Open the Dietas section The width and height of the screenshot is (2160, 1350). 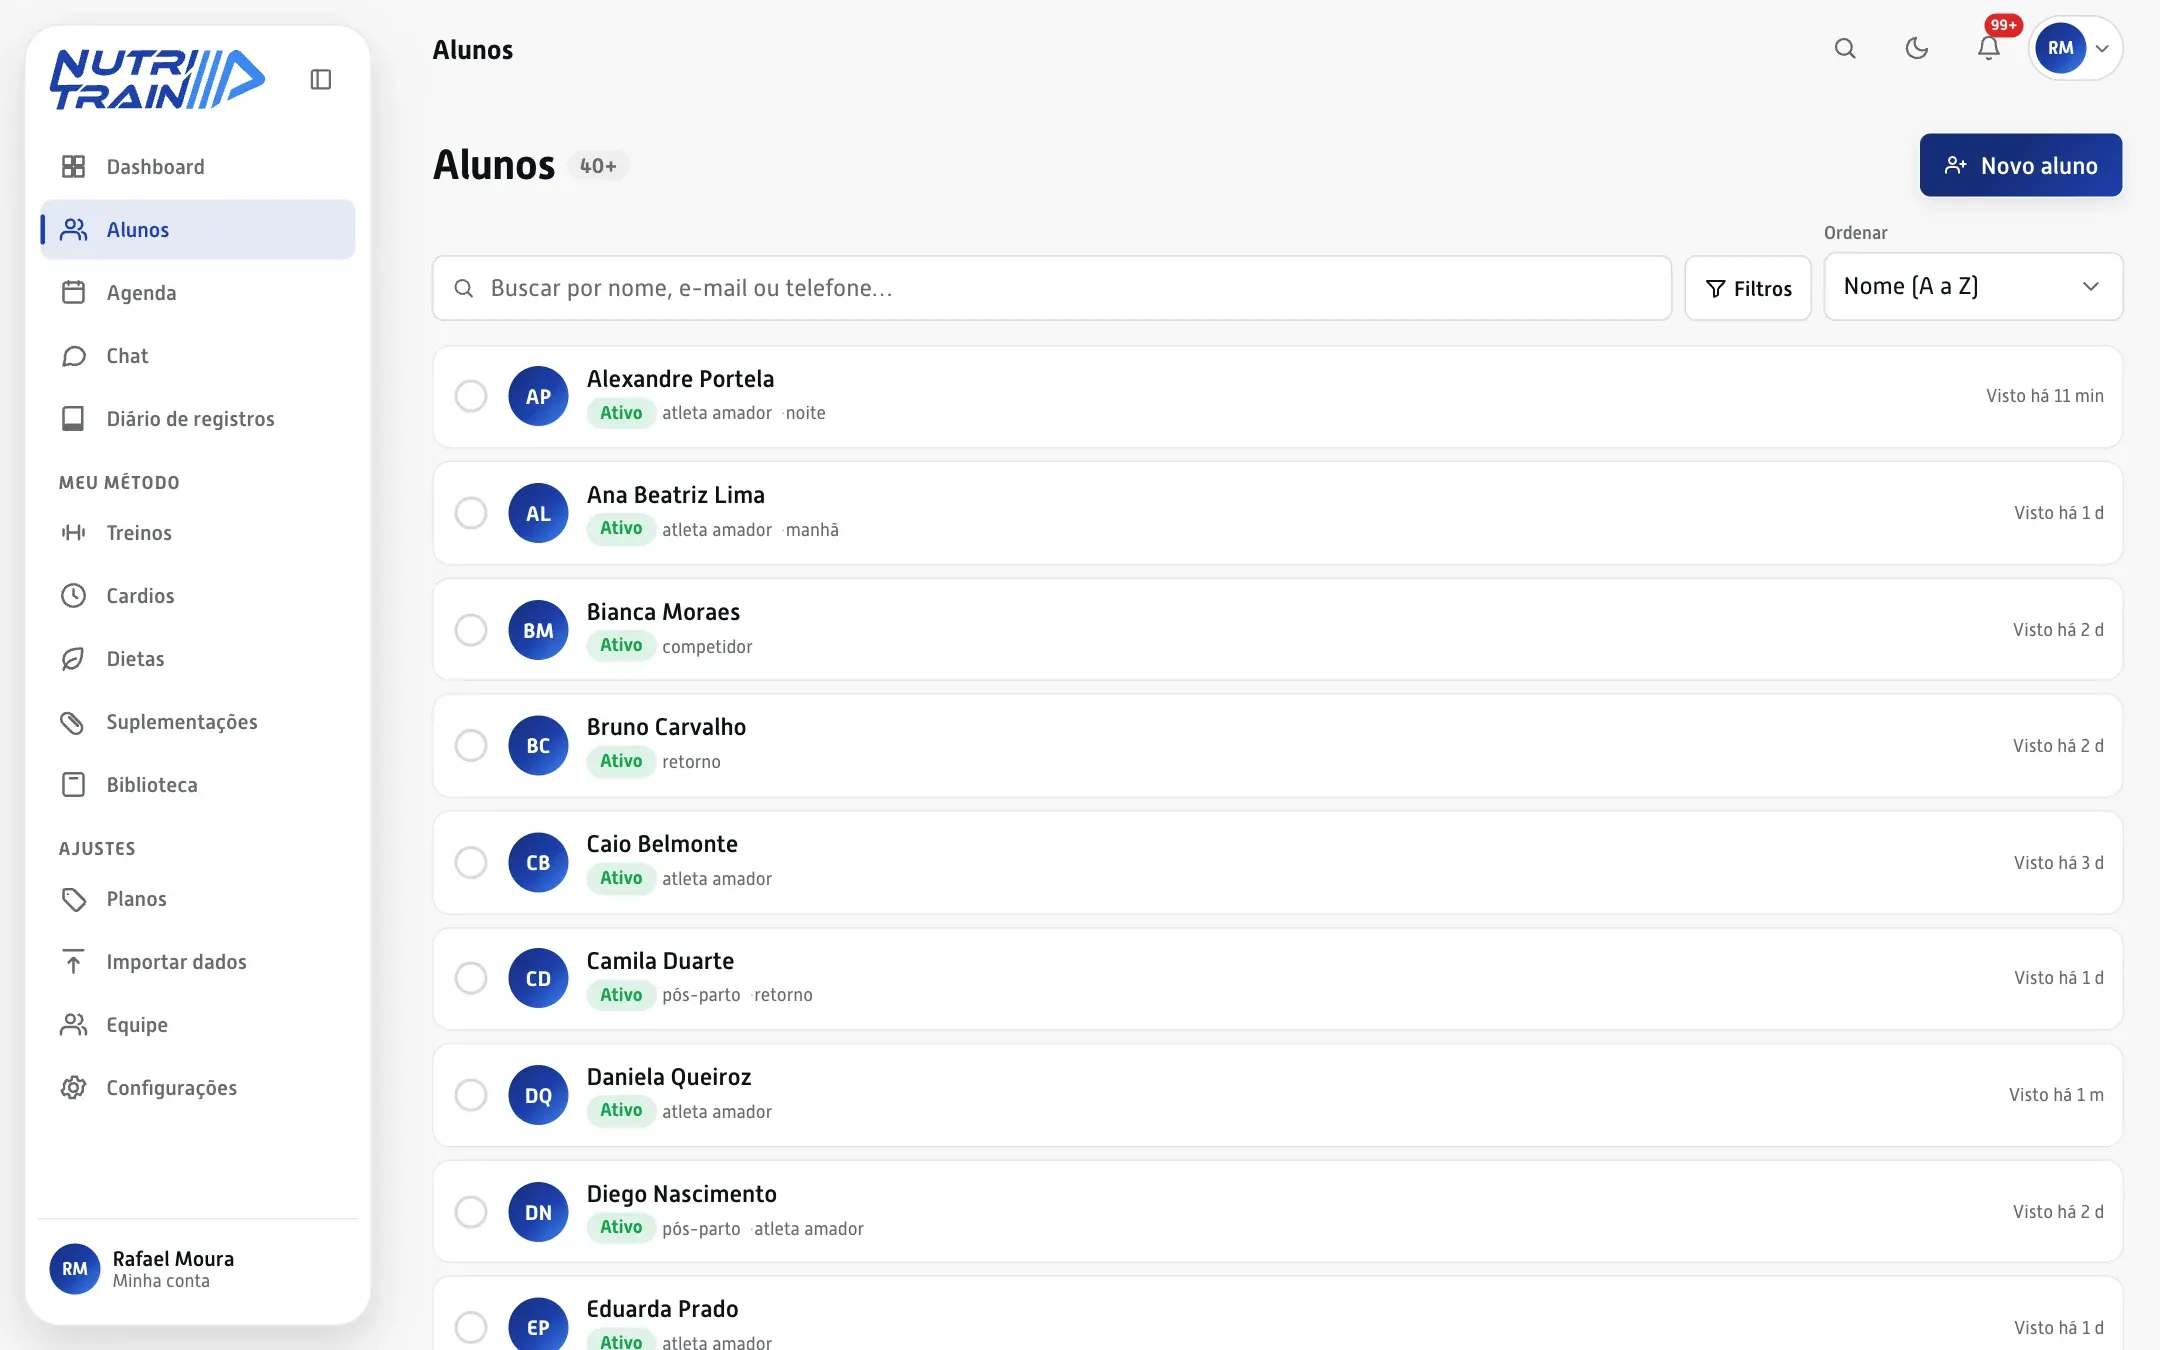pyautogui.click(x=198, y=659)
